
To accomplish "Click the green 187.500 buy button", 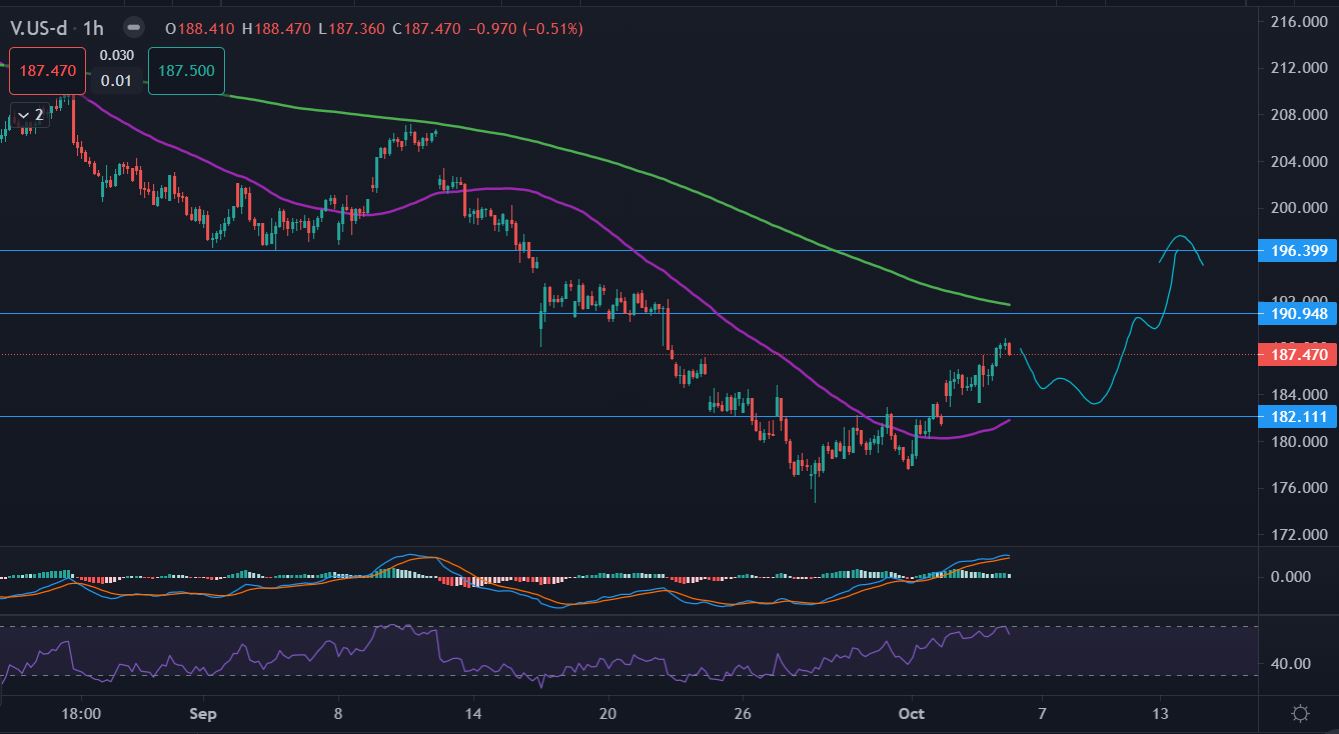I will [x=186, y=72].
